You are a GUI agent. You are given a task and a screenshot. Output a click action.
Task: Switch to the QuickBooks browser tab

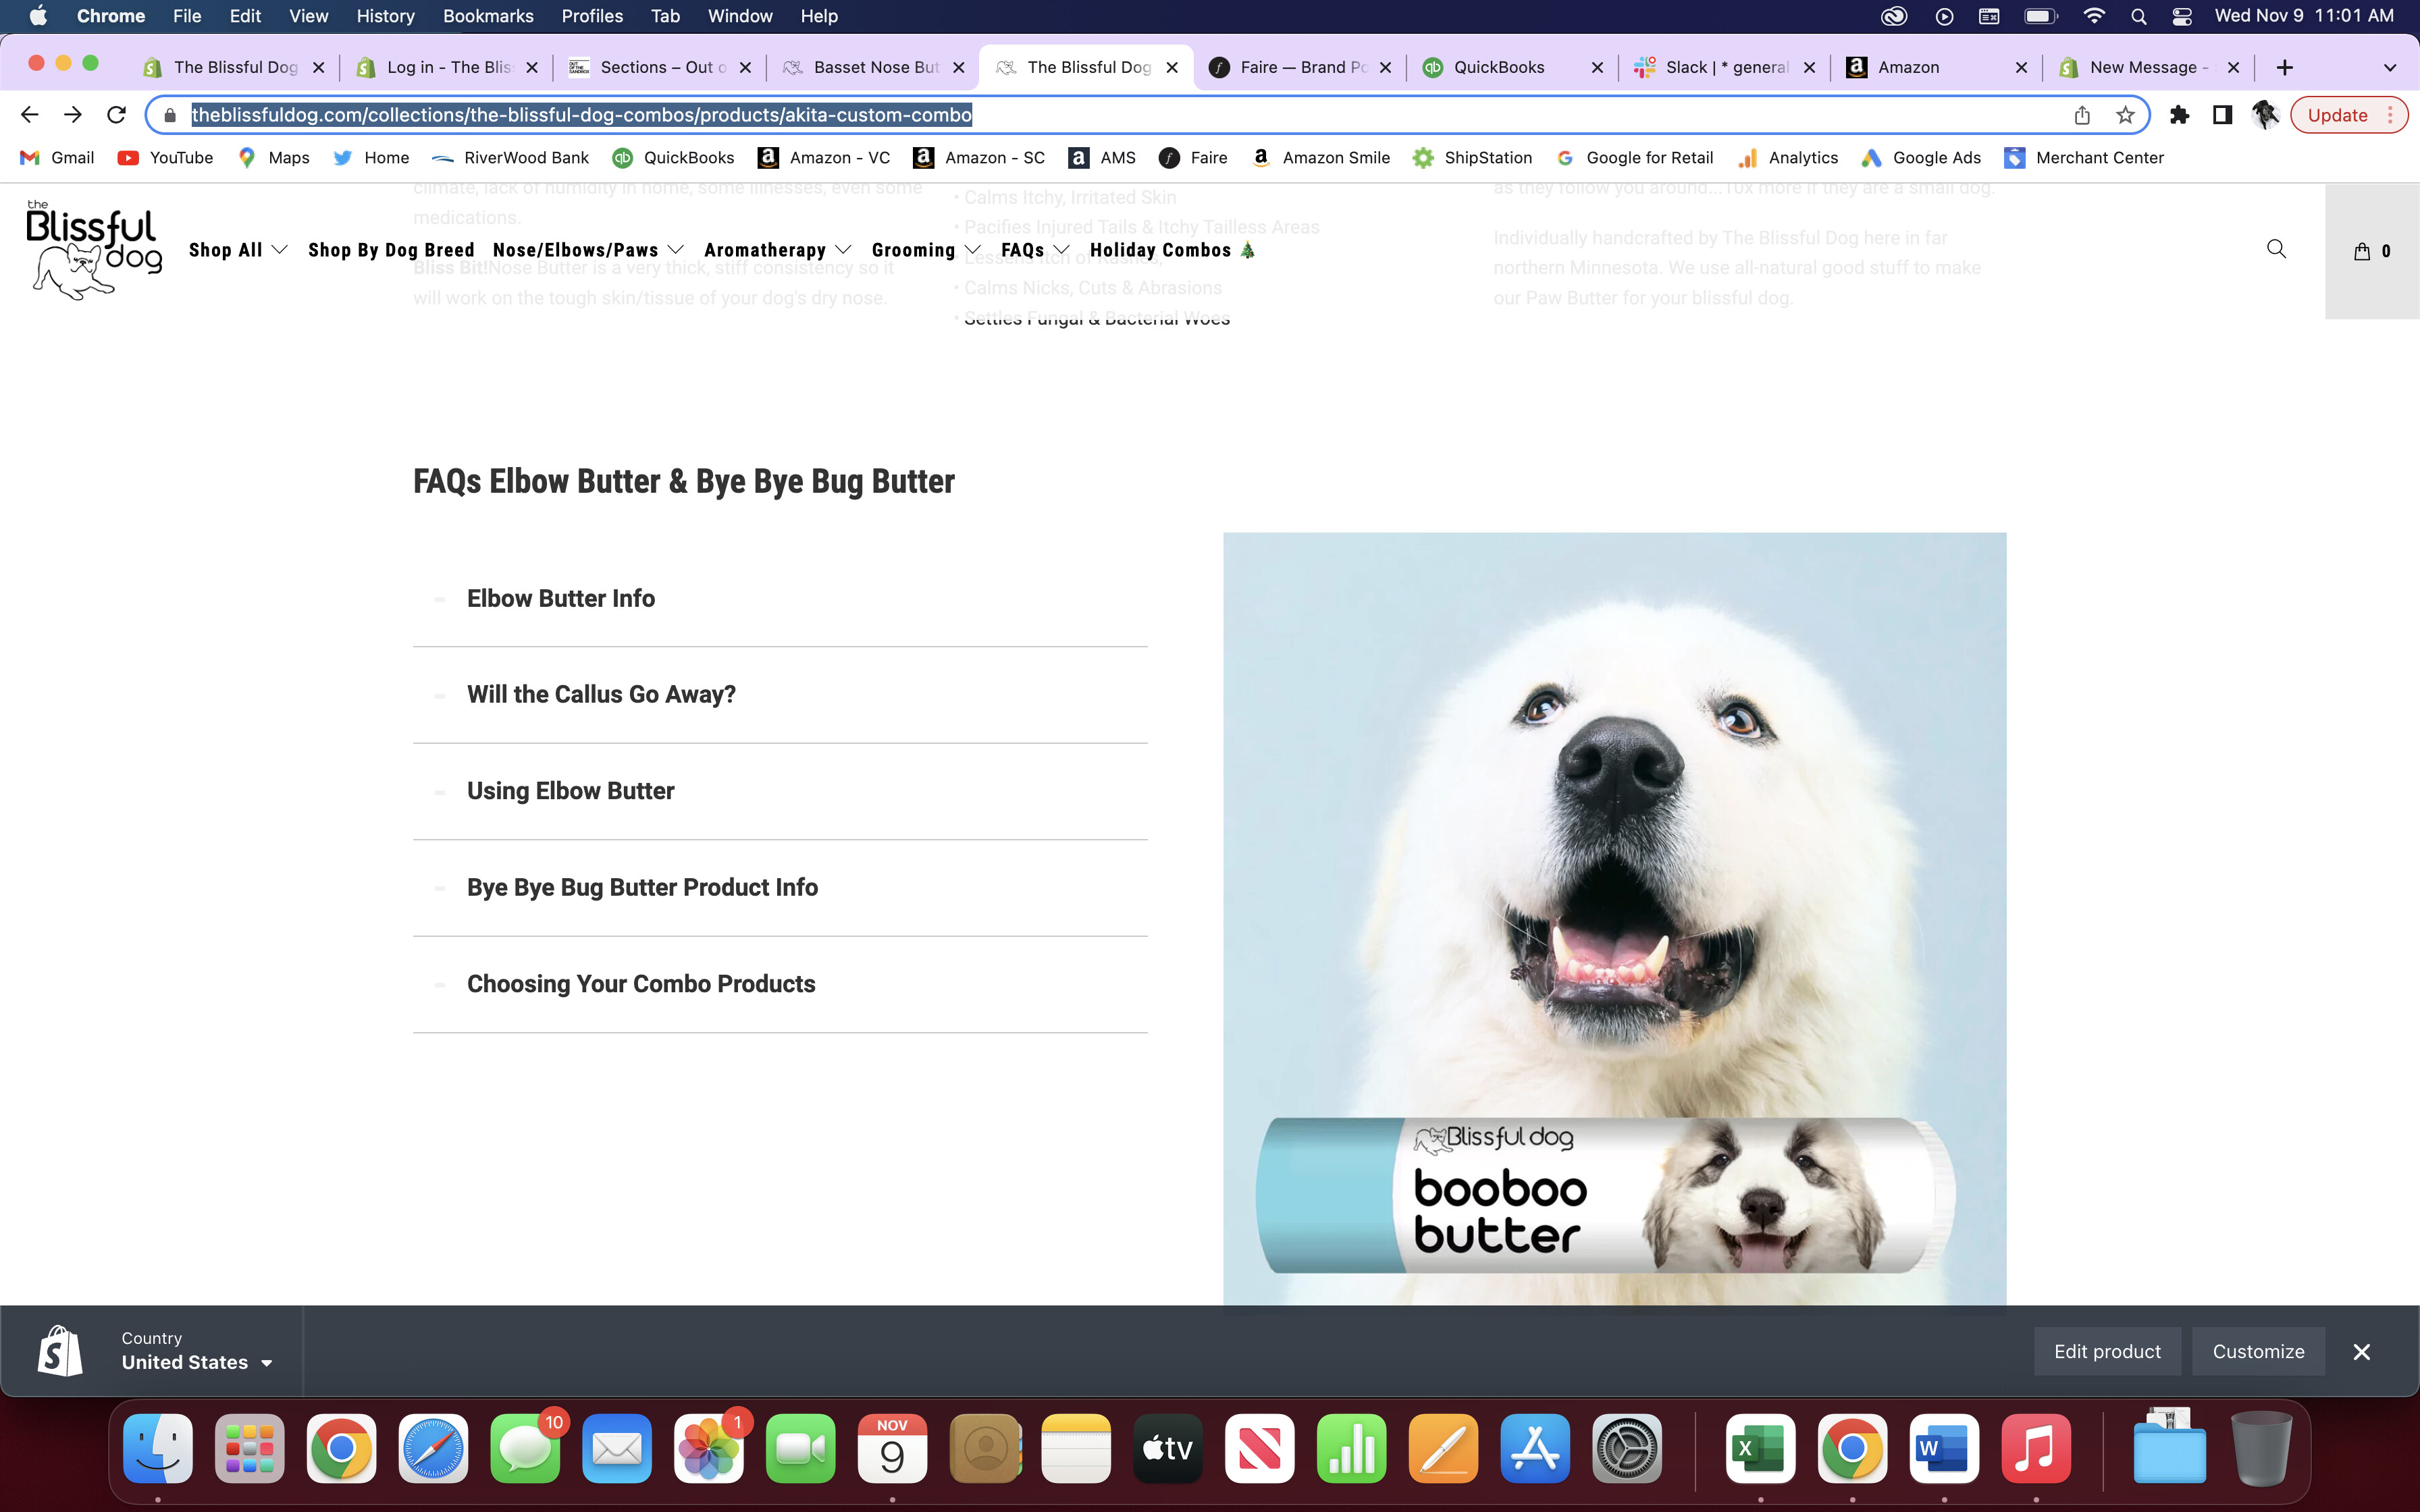pos(1498,67)
